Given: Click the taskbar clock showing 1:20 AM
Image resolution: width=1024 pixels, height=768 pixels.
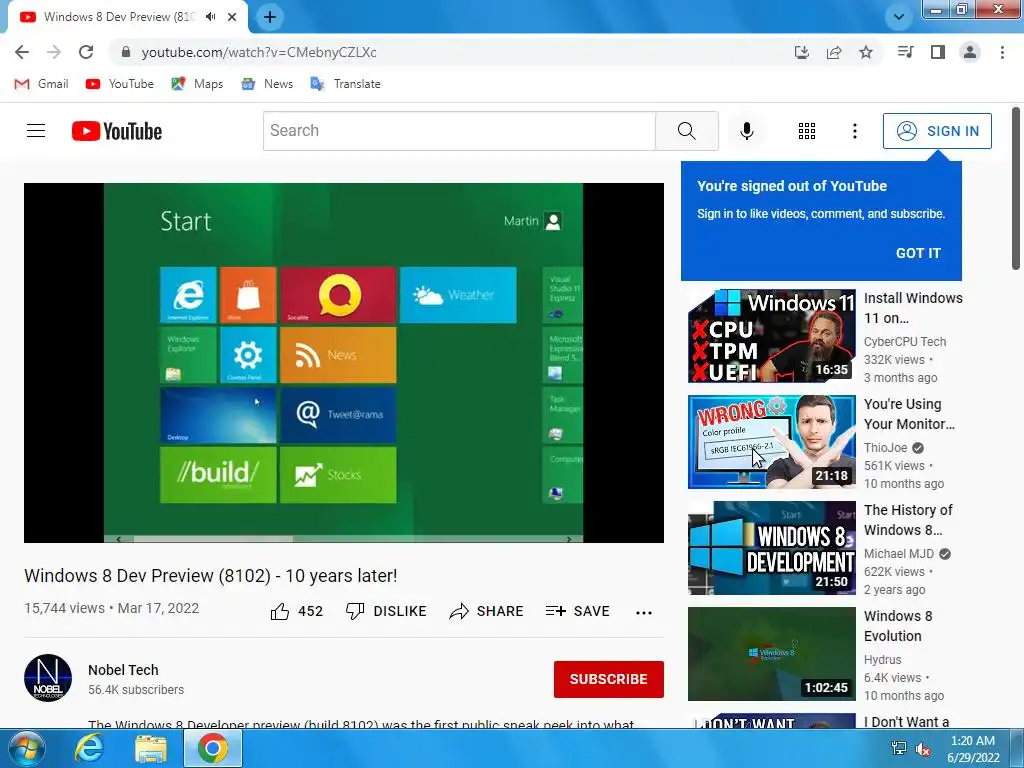Looking at the screenshot, I should [973, 749].
